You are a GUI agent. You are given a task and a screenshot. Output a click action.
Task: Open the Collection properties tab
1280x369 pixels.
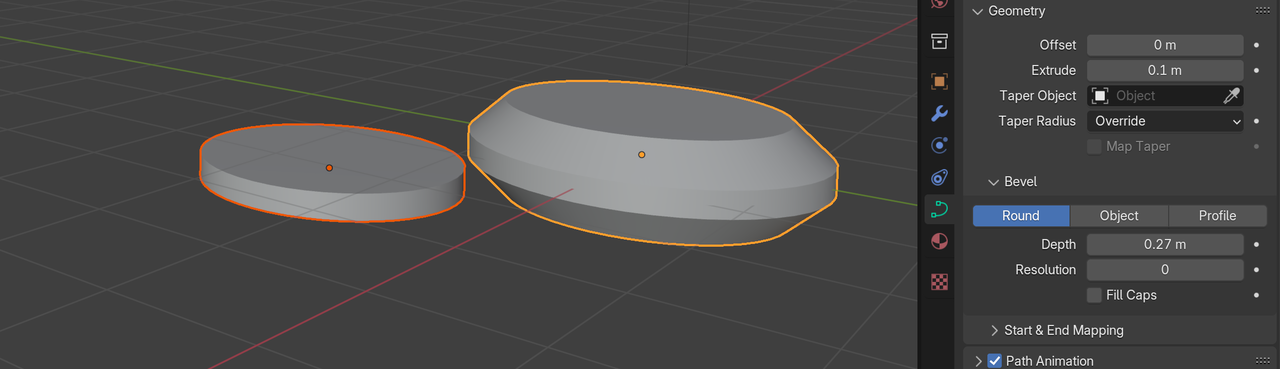tap(939, 42)
